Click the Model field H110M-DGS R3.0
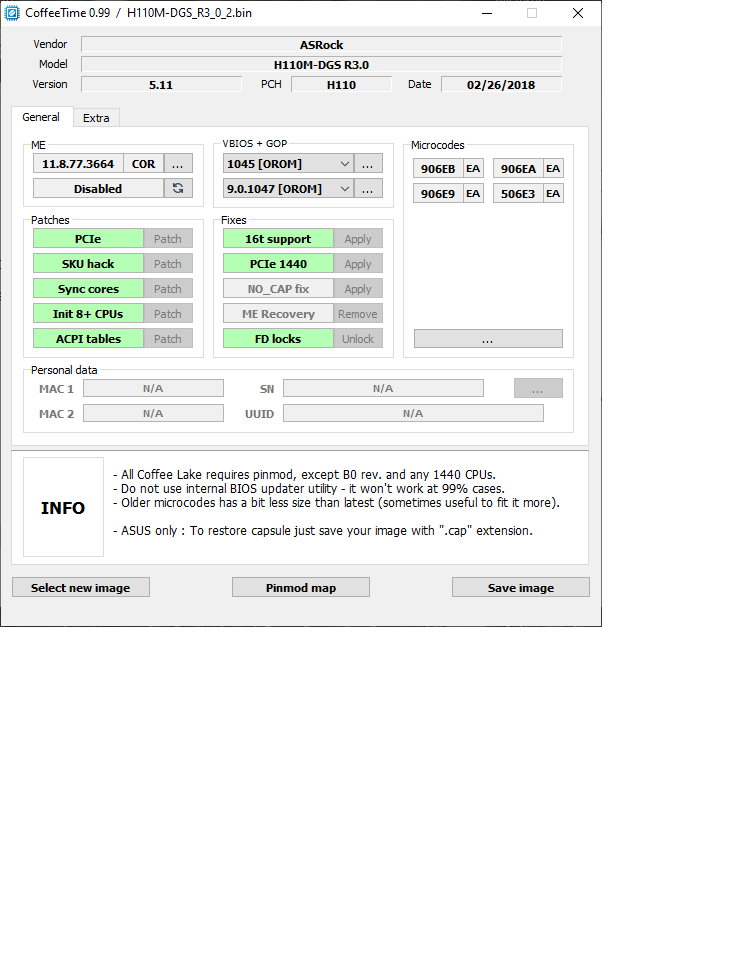Screen dimensions: 734x971 click(x=321, y=64)
